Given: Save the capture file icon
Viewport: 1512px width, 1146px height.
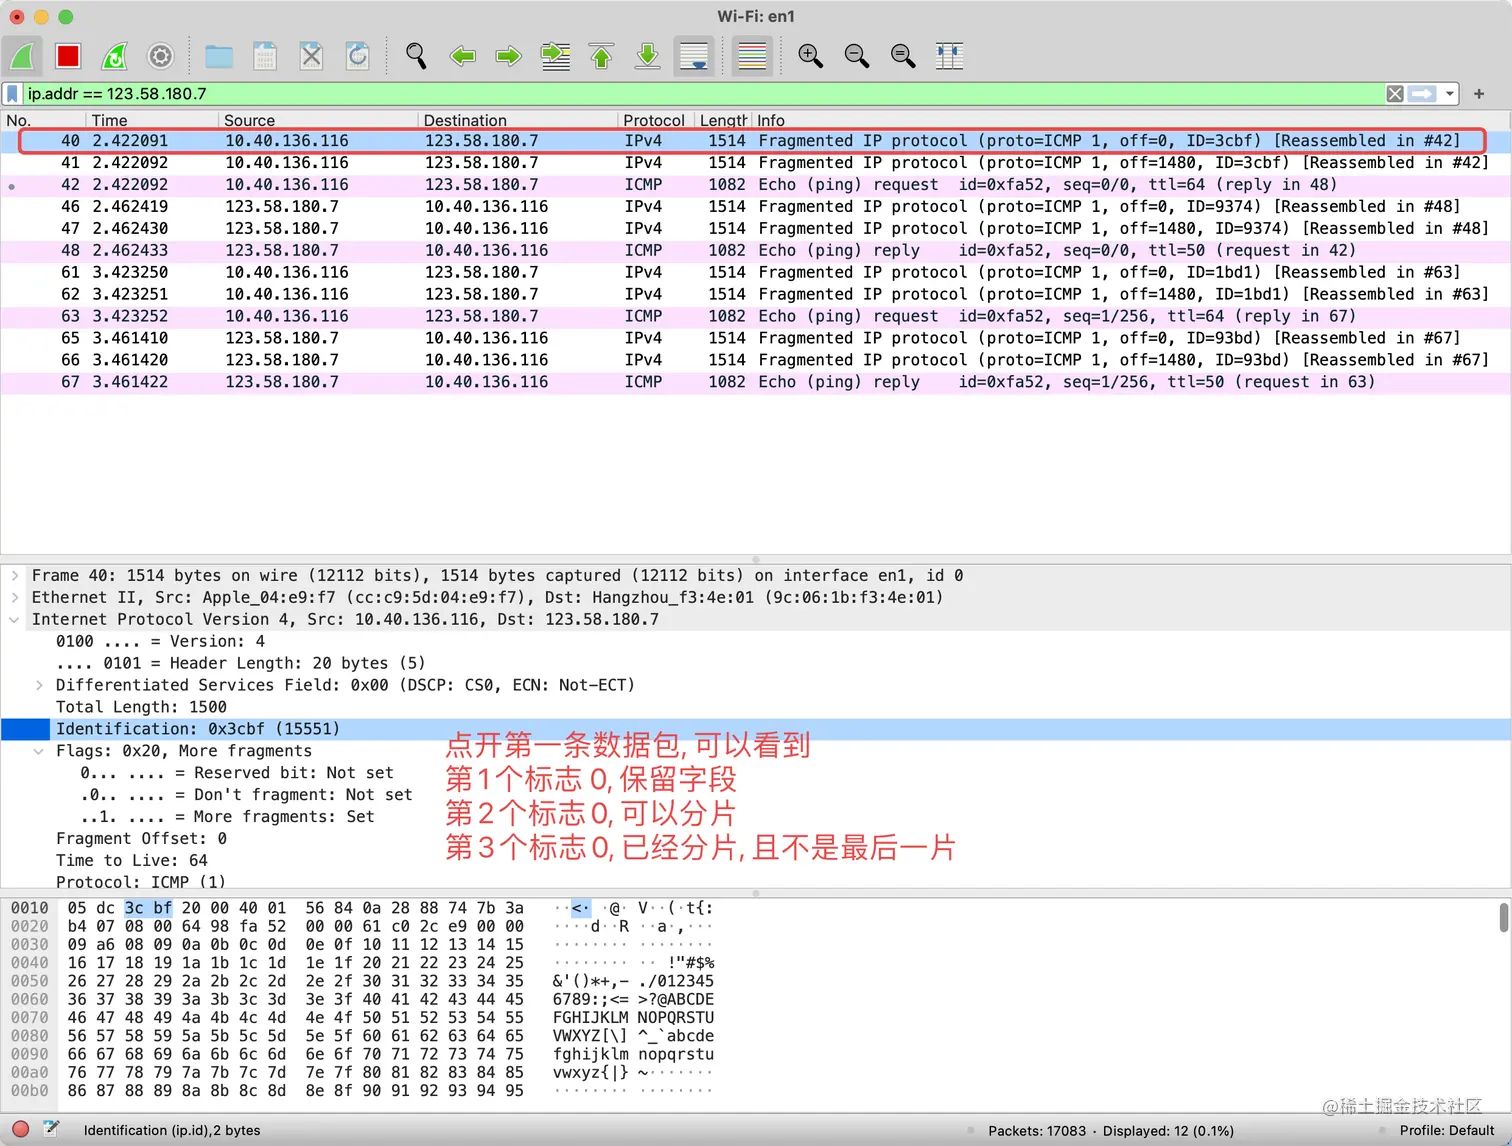Looking at the screenshot, I should point(265,56).
